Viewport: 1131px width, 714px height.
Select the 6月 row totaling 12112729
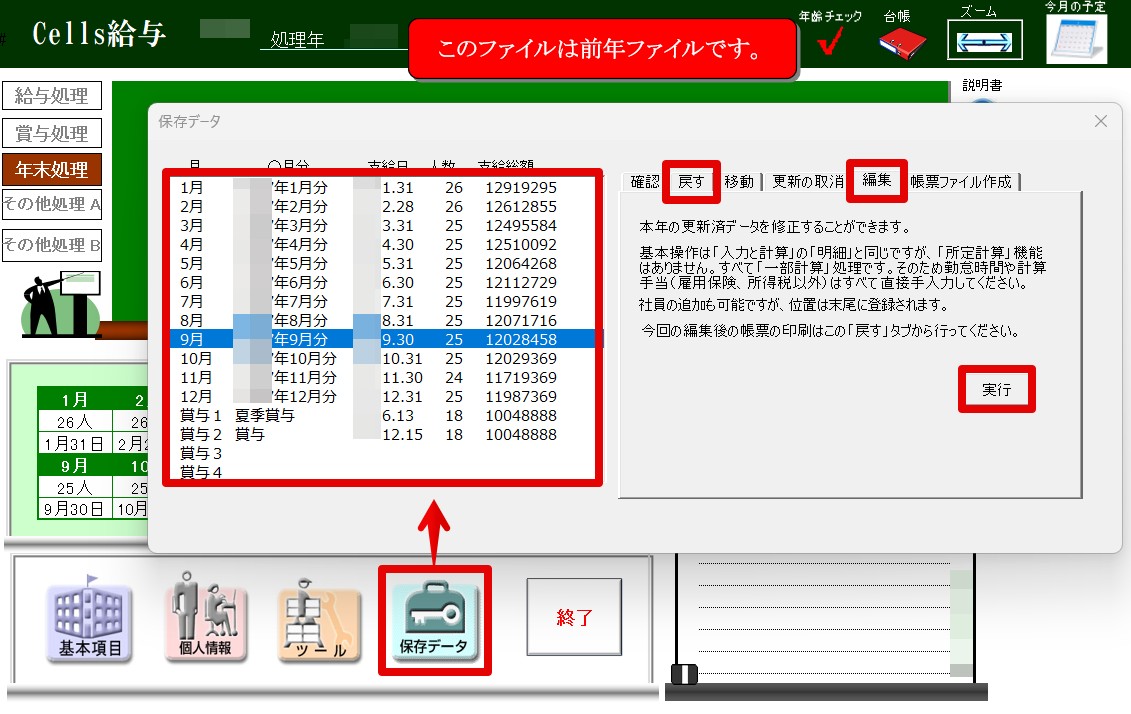[382, 283]
